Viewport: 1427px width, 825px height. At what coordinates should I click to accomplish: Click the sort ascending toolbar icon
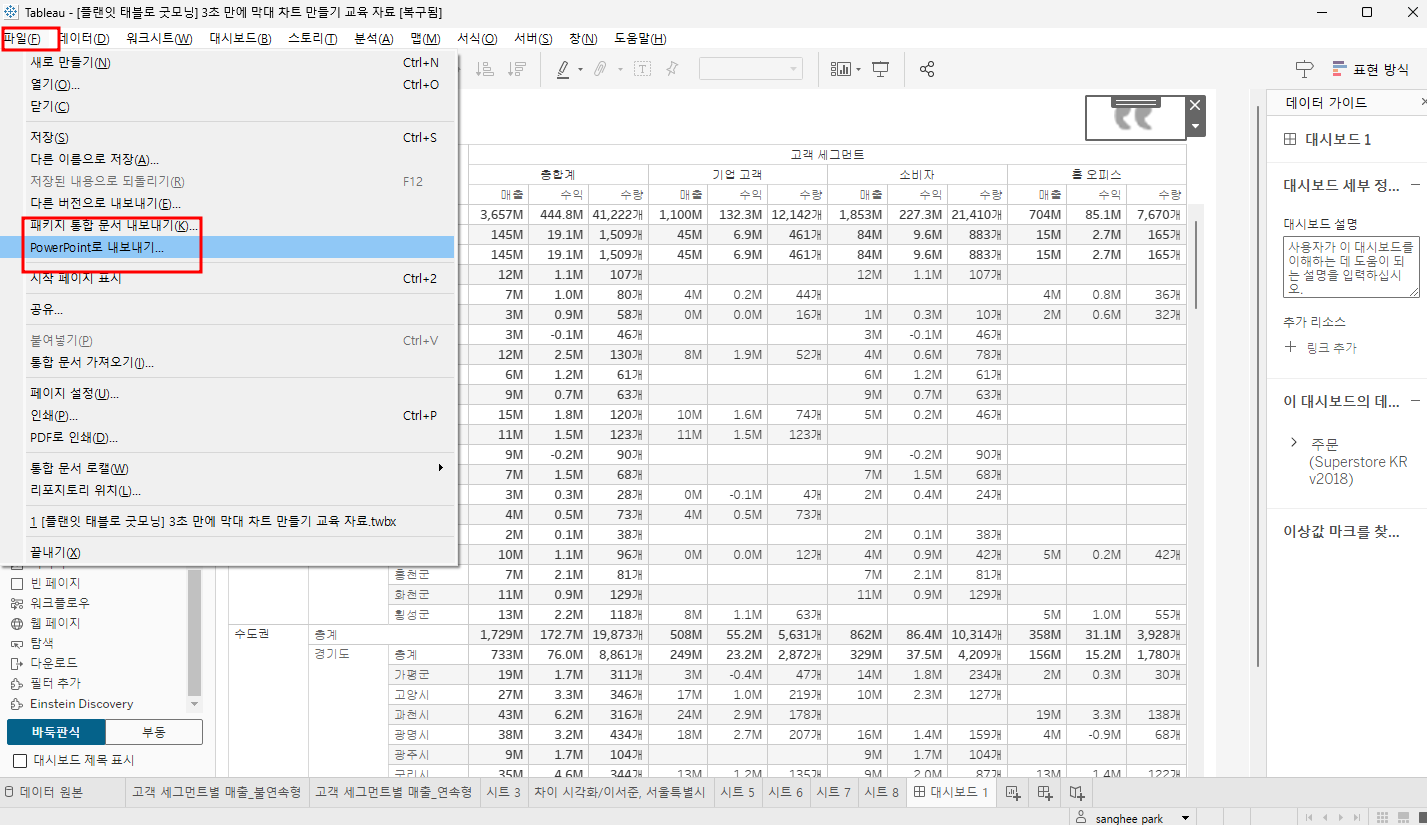pyautogui.click(x=485, y=69)
